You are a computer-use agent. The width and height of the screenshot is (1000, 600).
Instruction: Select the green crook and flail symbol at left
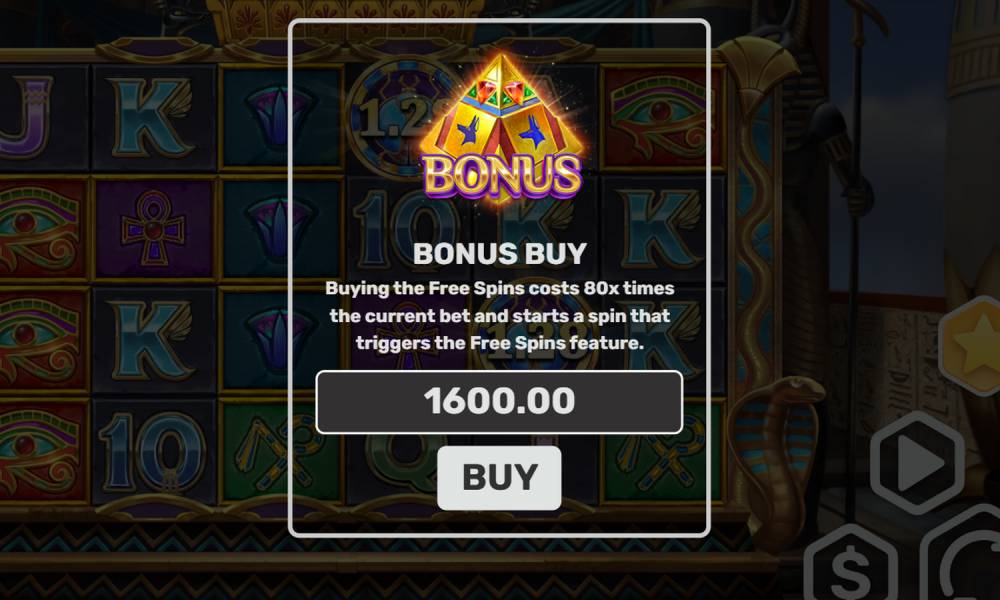click(x=278, y=451)
